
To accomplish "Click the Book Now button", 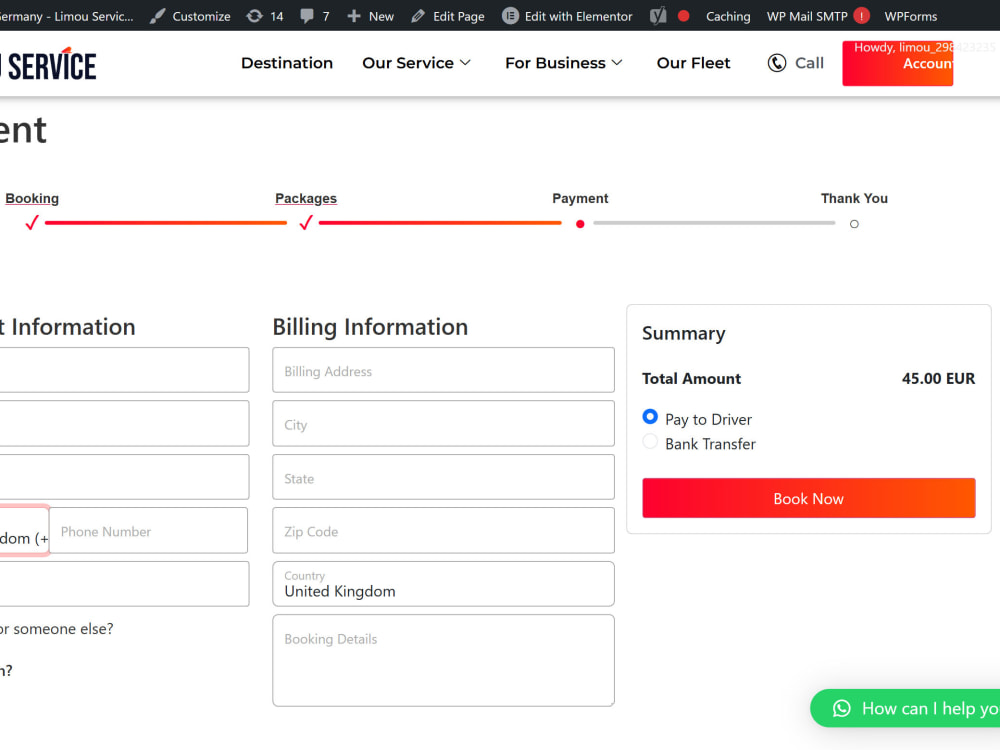I will (808, 497).
